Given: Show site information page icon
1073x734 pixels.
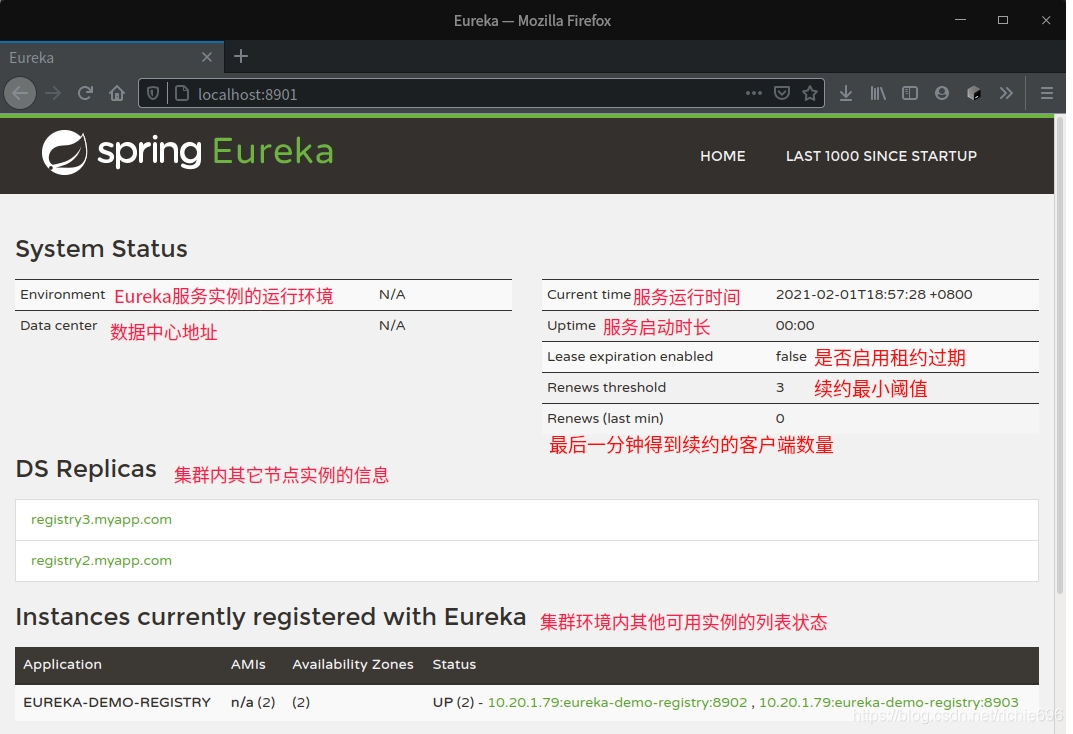Looking at the screenshot, I should point(181,93).
